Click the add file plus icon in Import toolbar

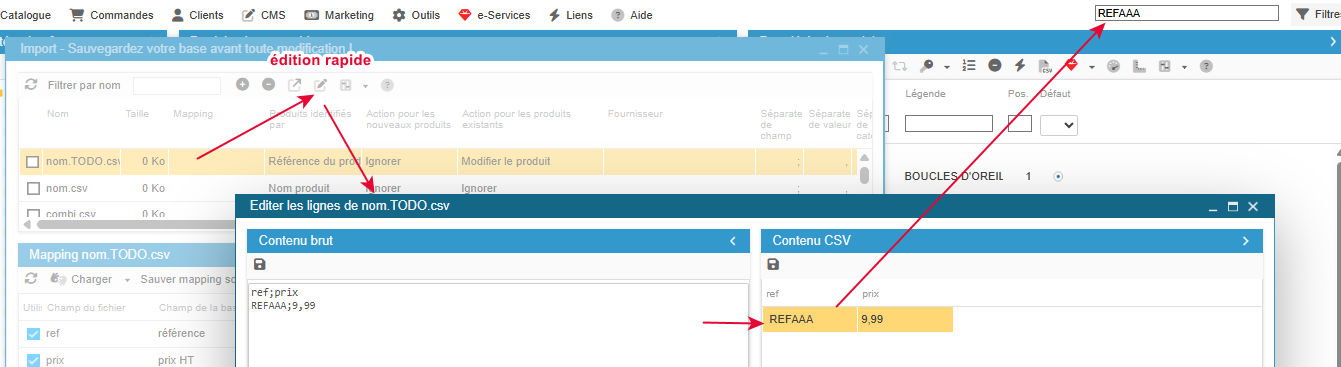[242, 85]
